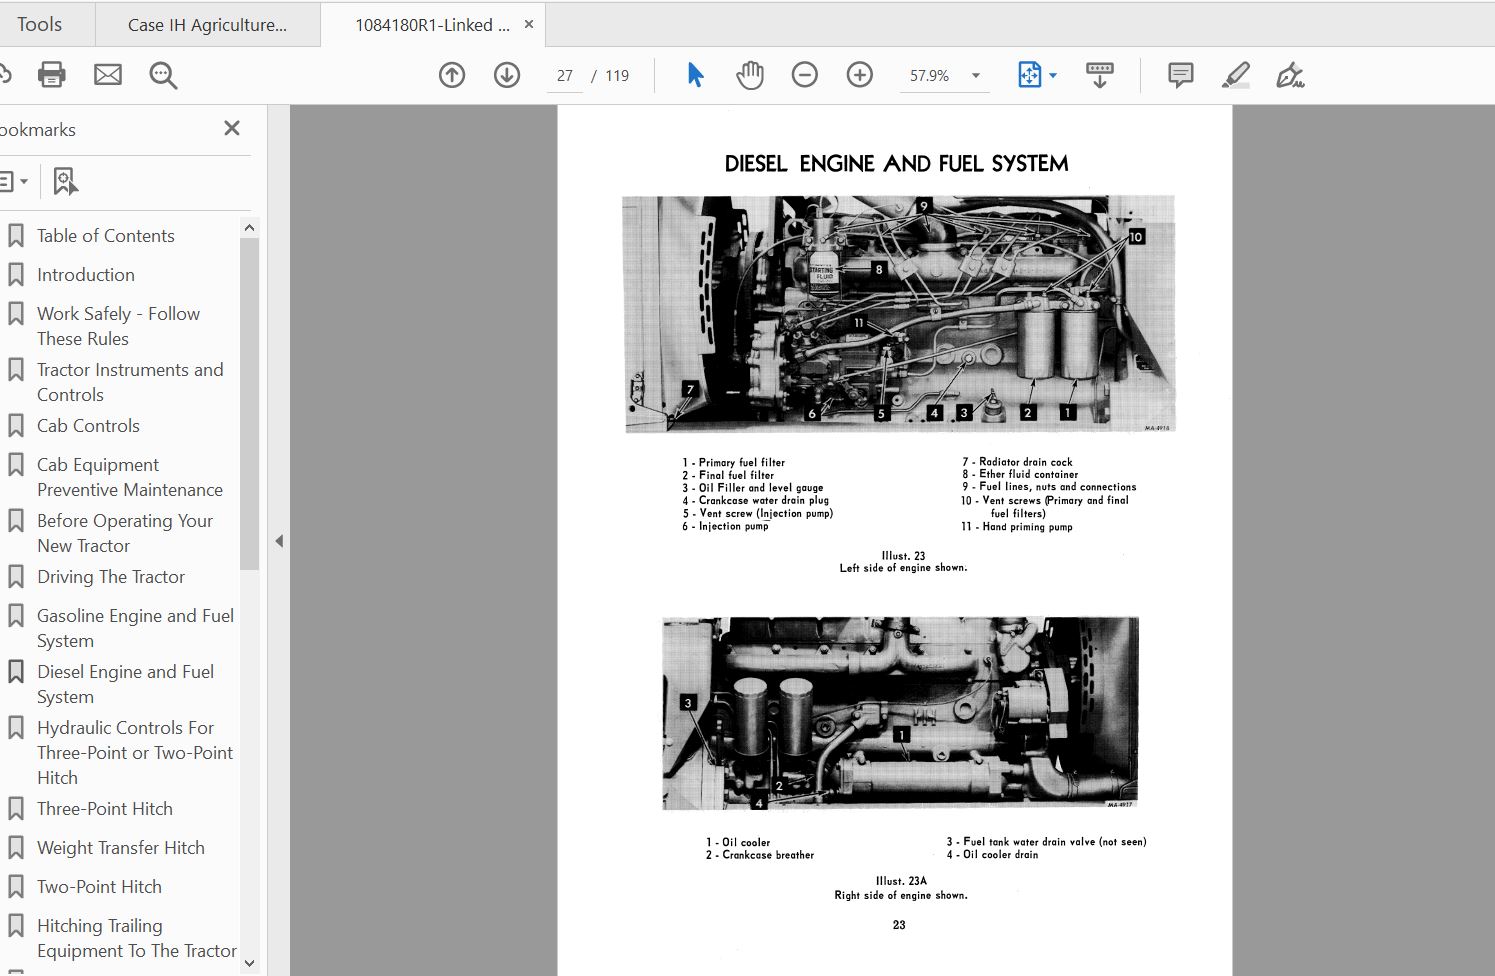The height and width of the screenshot is (976, 1495).
Task: Go to next page arrow
Action: [x=507, y=75]
